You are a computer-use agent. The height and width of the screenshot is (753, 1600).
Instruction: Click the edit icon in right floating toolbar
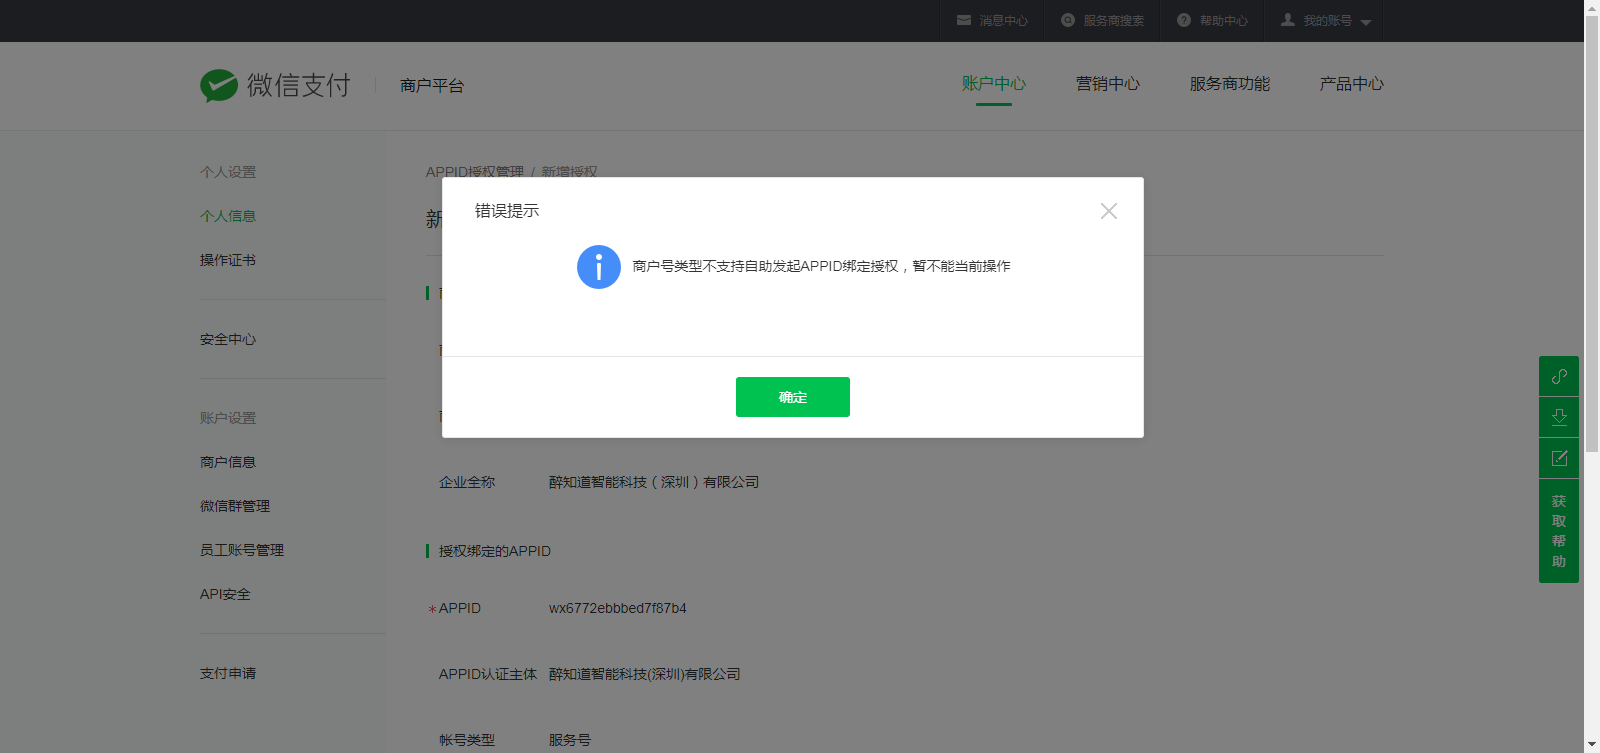tap(1559, 458)
